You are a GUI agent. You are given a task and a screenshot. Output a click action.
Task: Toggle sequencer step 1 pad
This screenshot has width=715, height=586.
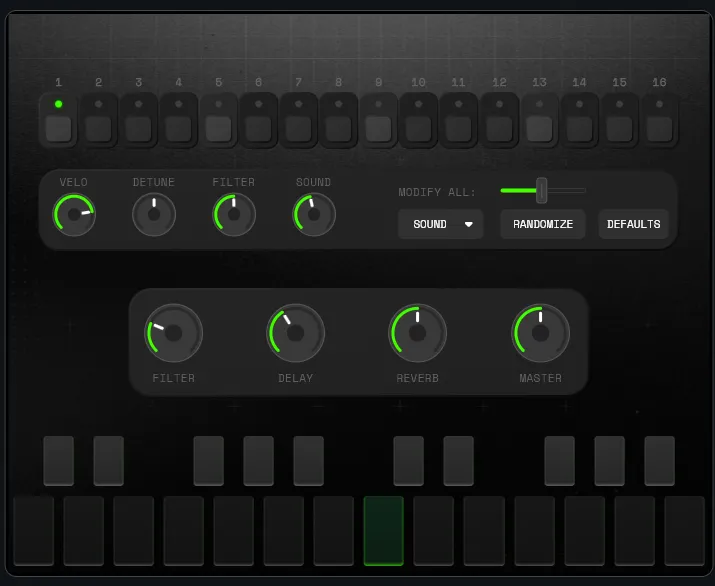point(58,129)
